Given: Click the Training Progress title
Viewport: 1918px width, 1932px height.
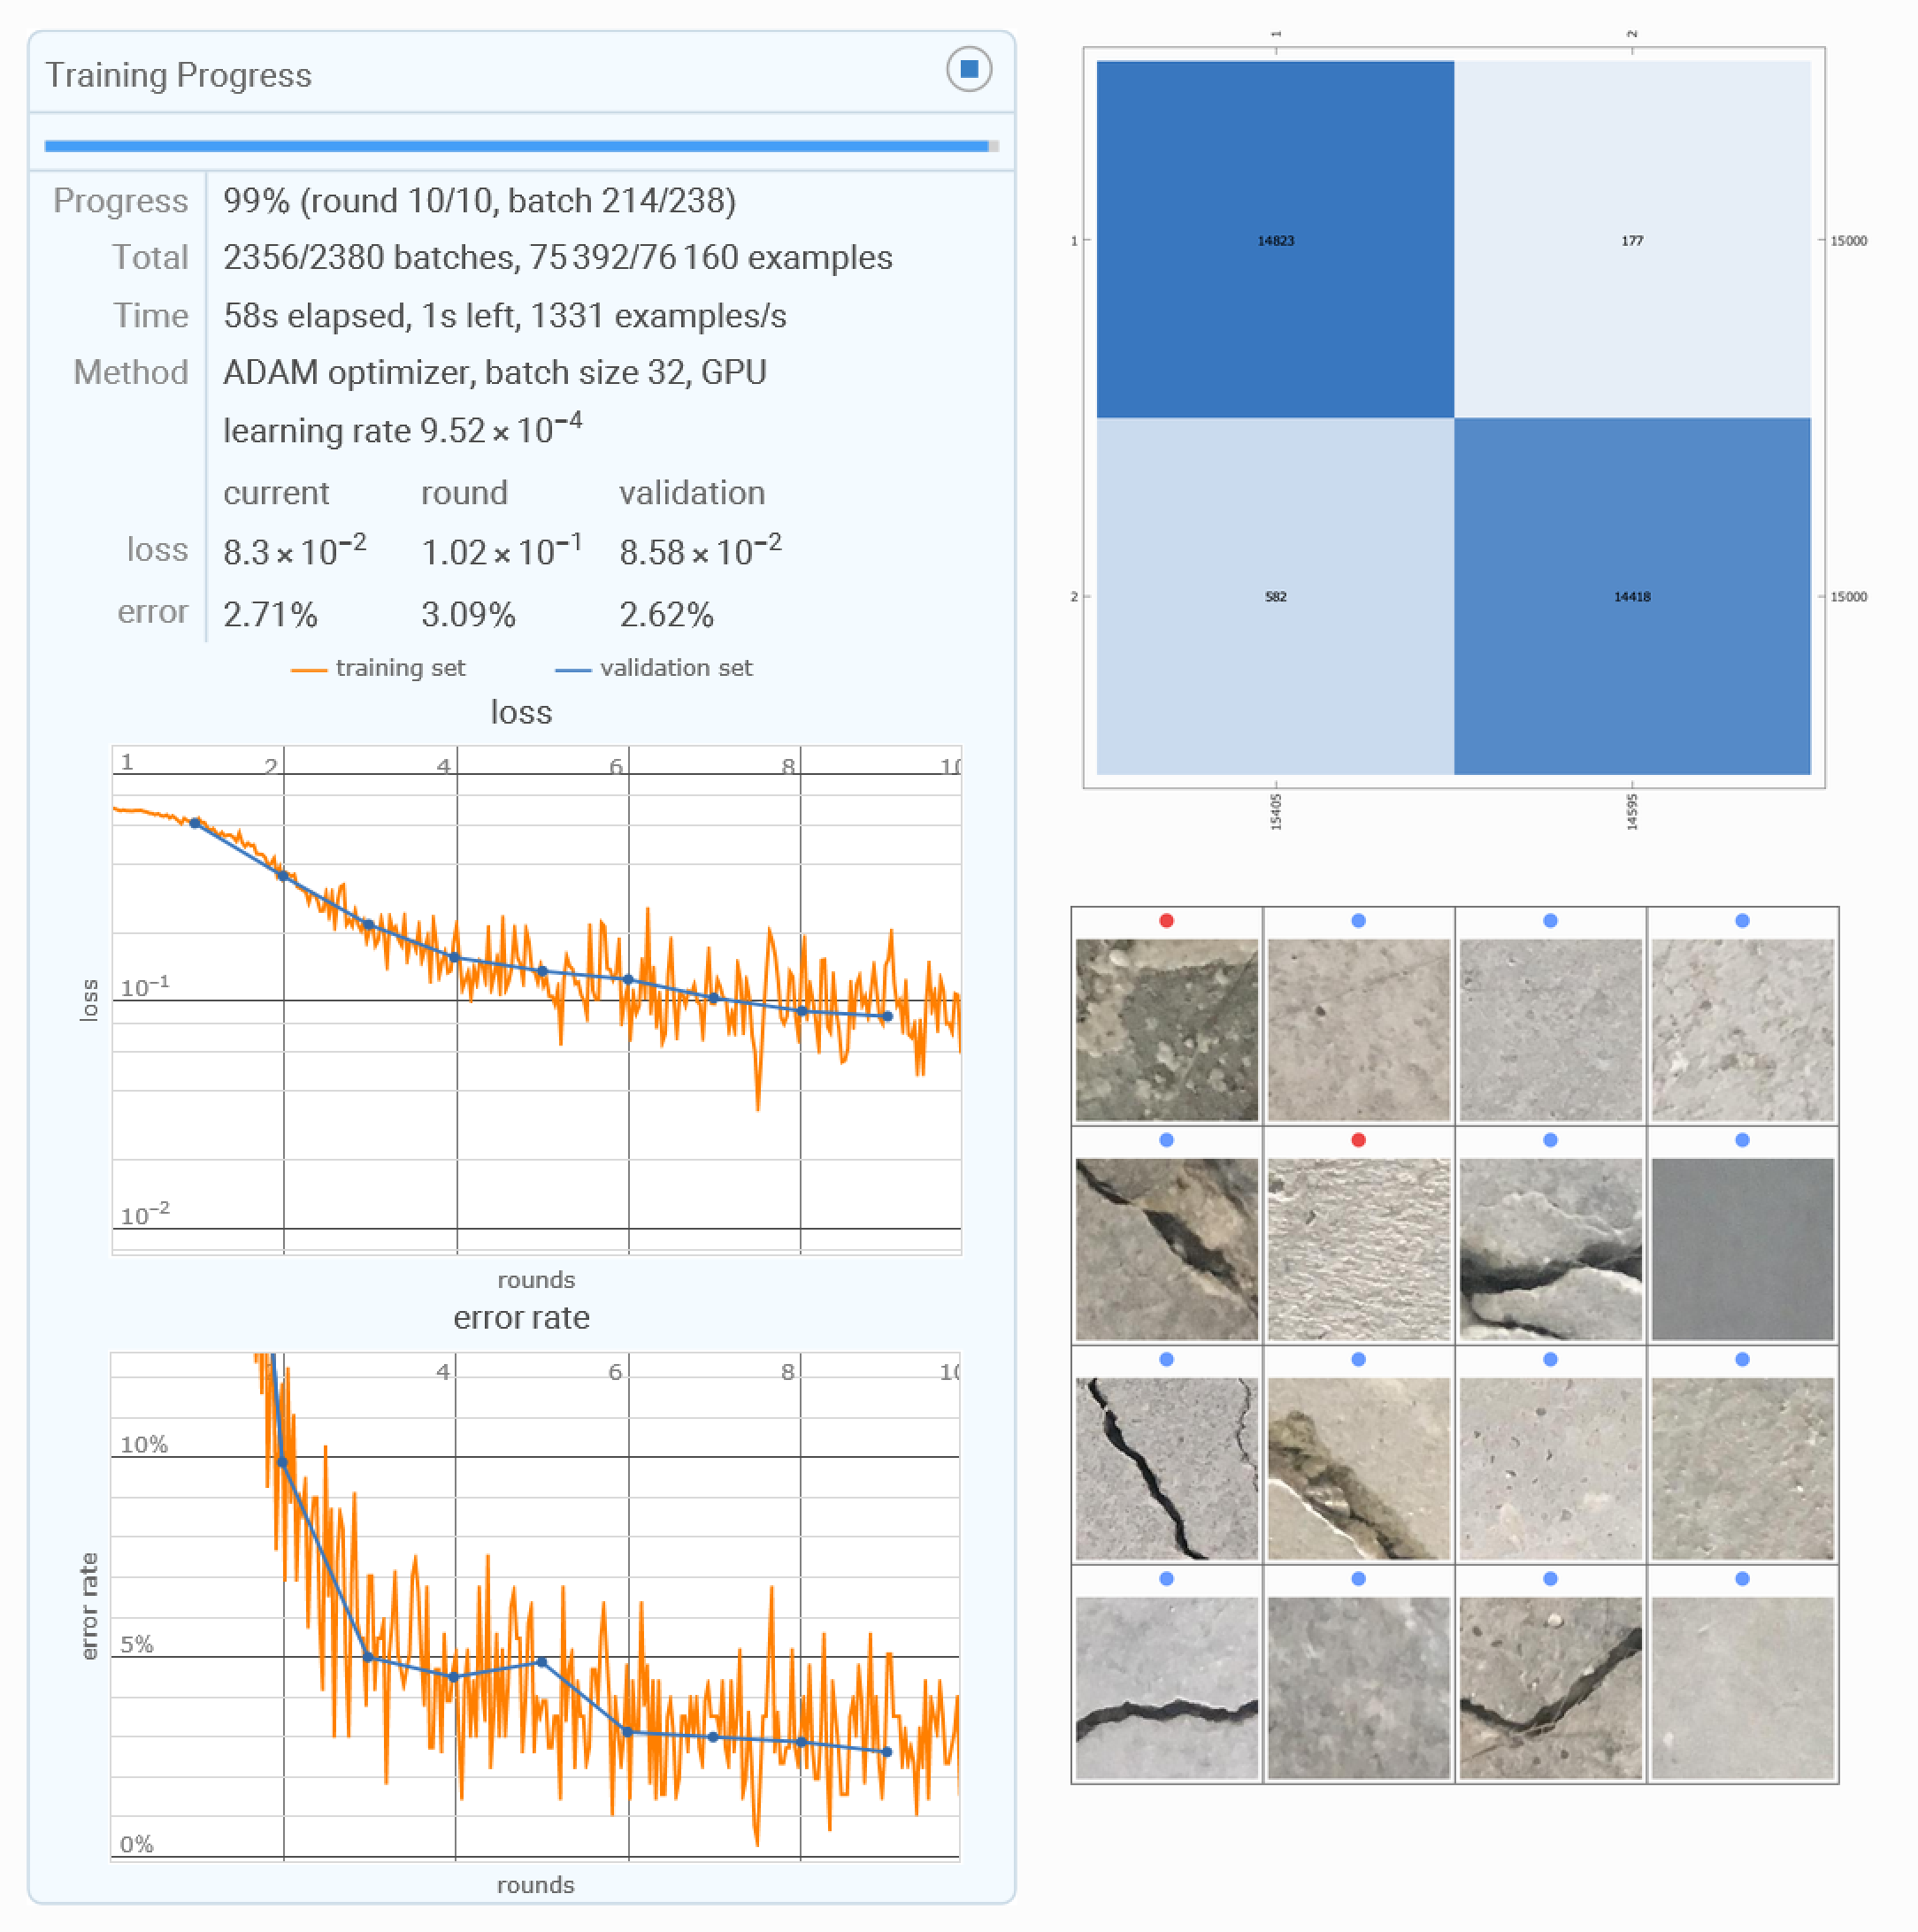Looking at the screenshot, I should tap(178, 75).
